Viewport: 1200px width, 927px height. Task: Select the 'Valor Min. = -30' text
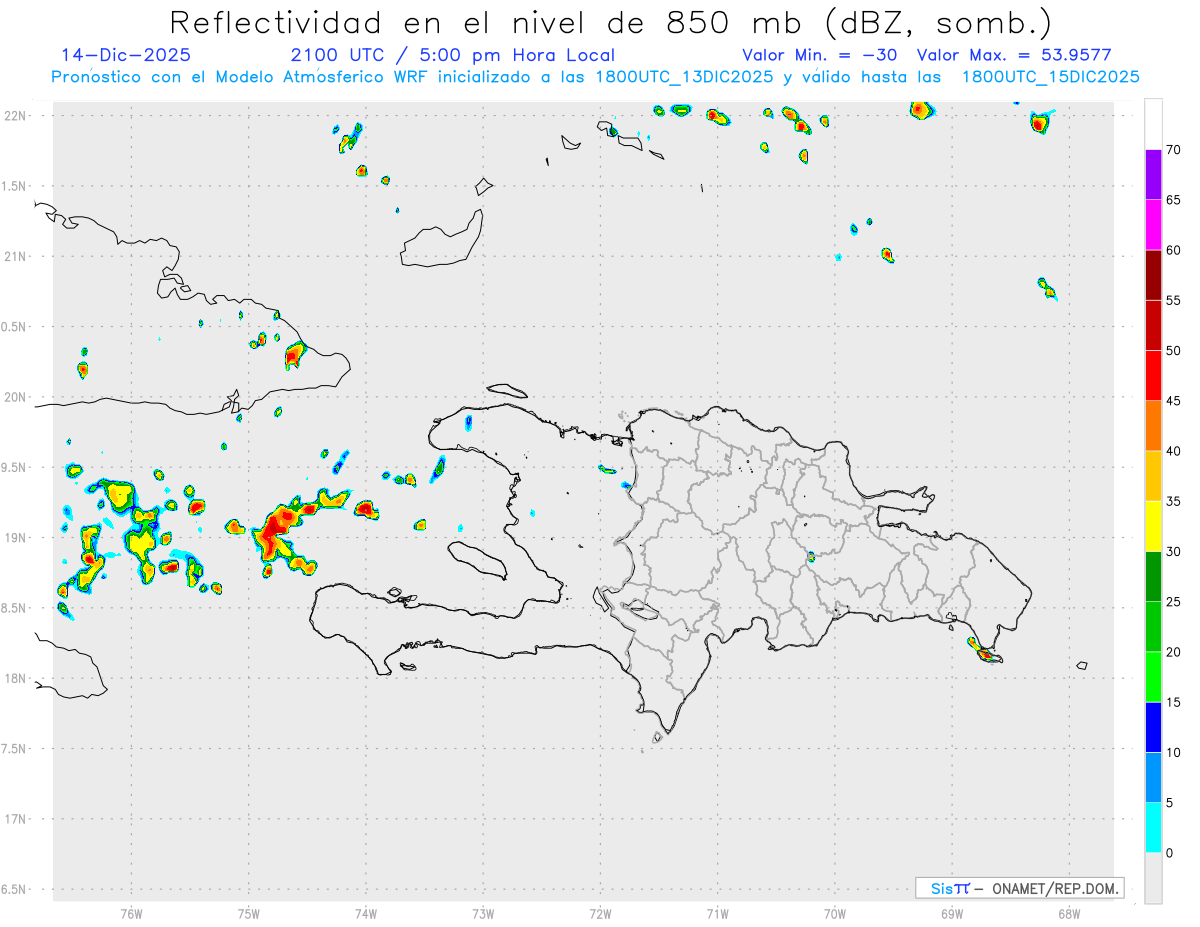coord(820,55)
